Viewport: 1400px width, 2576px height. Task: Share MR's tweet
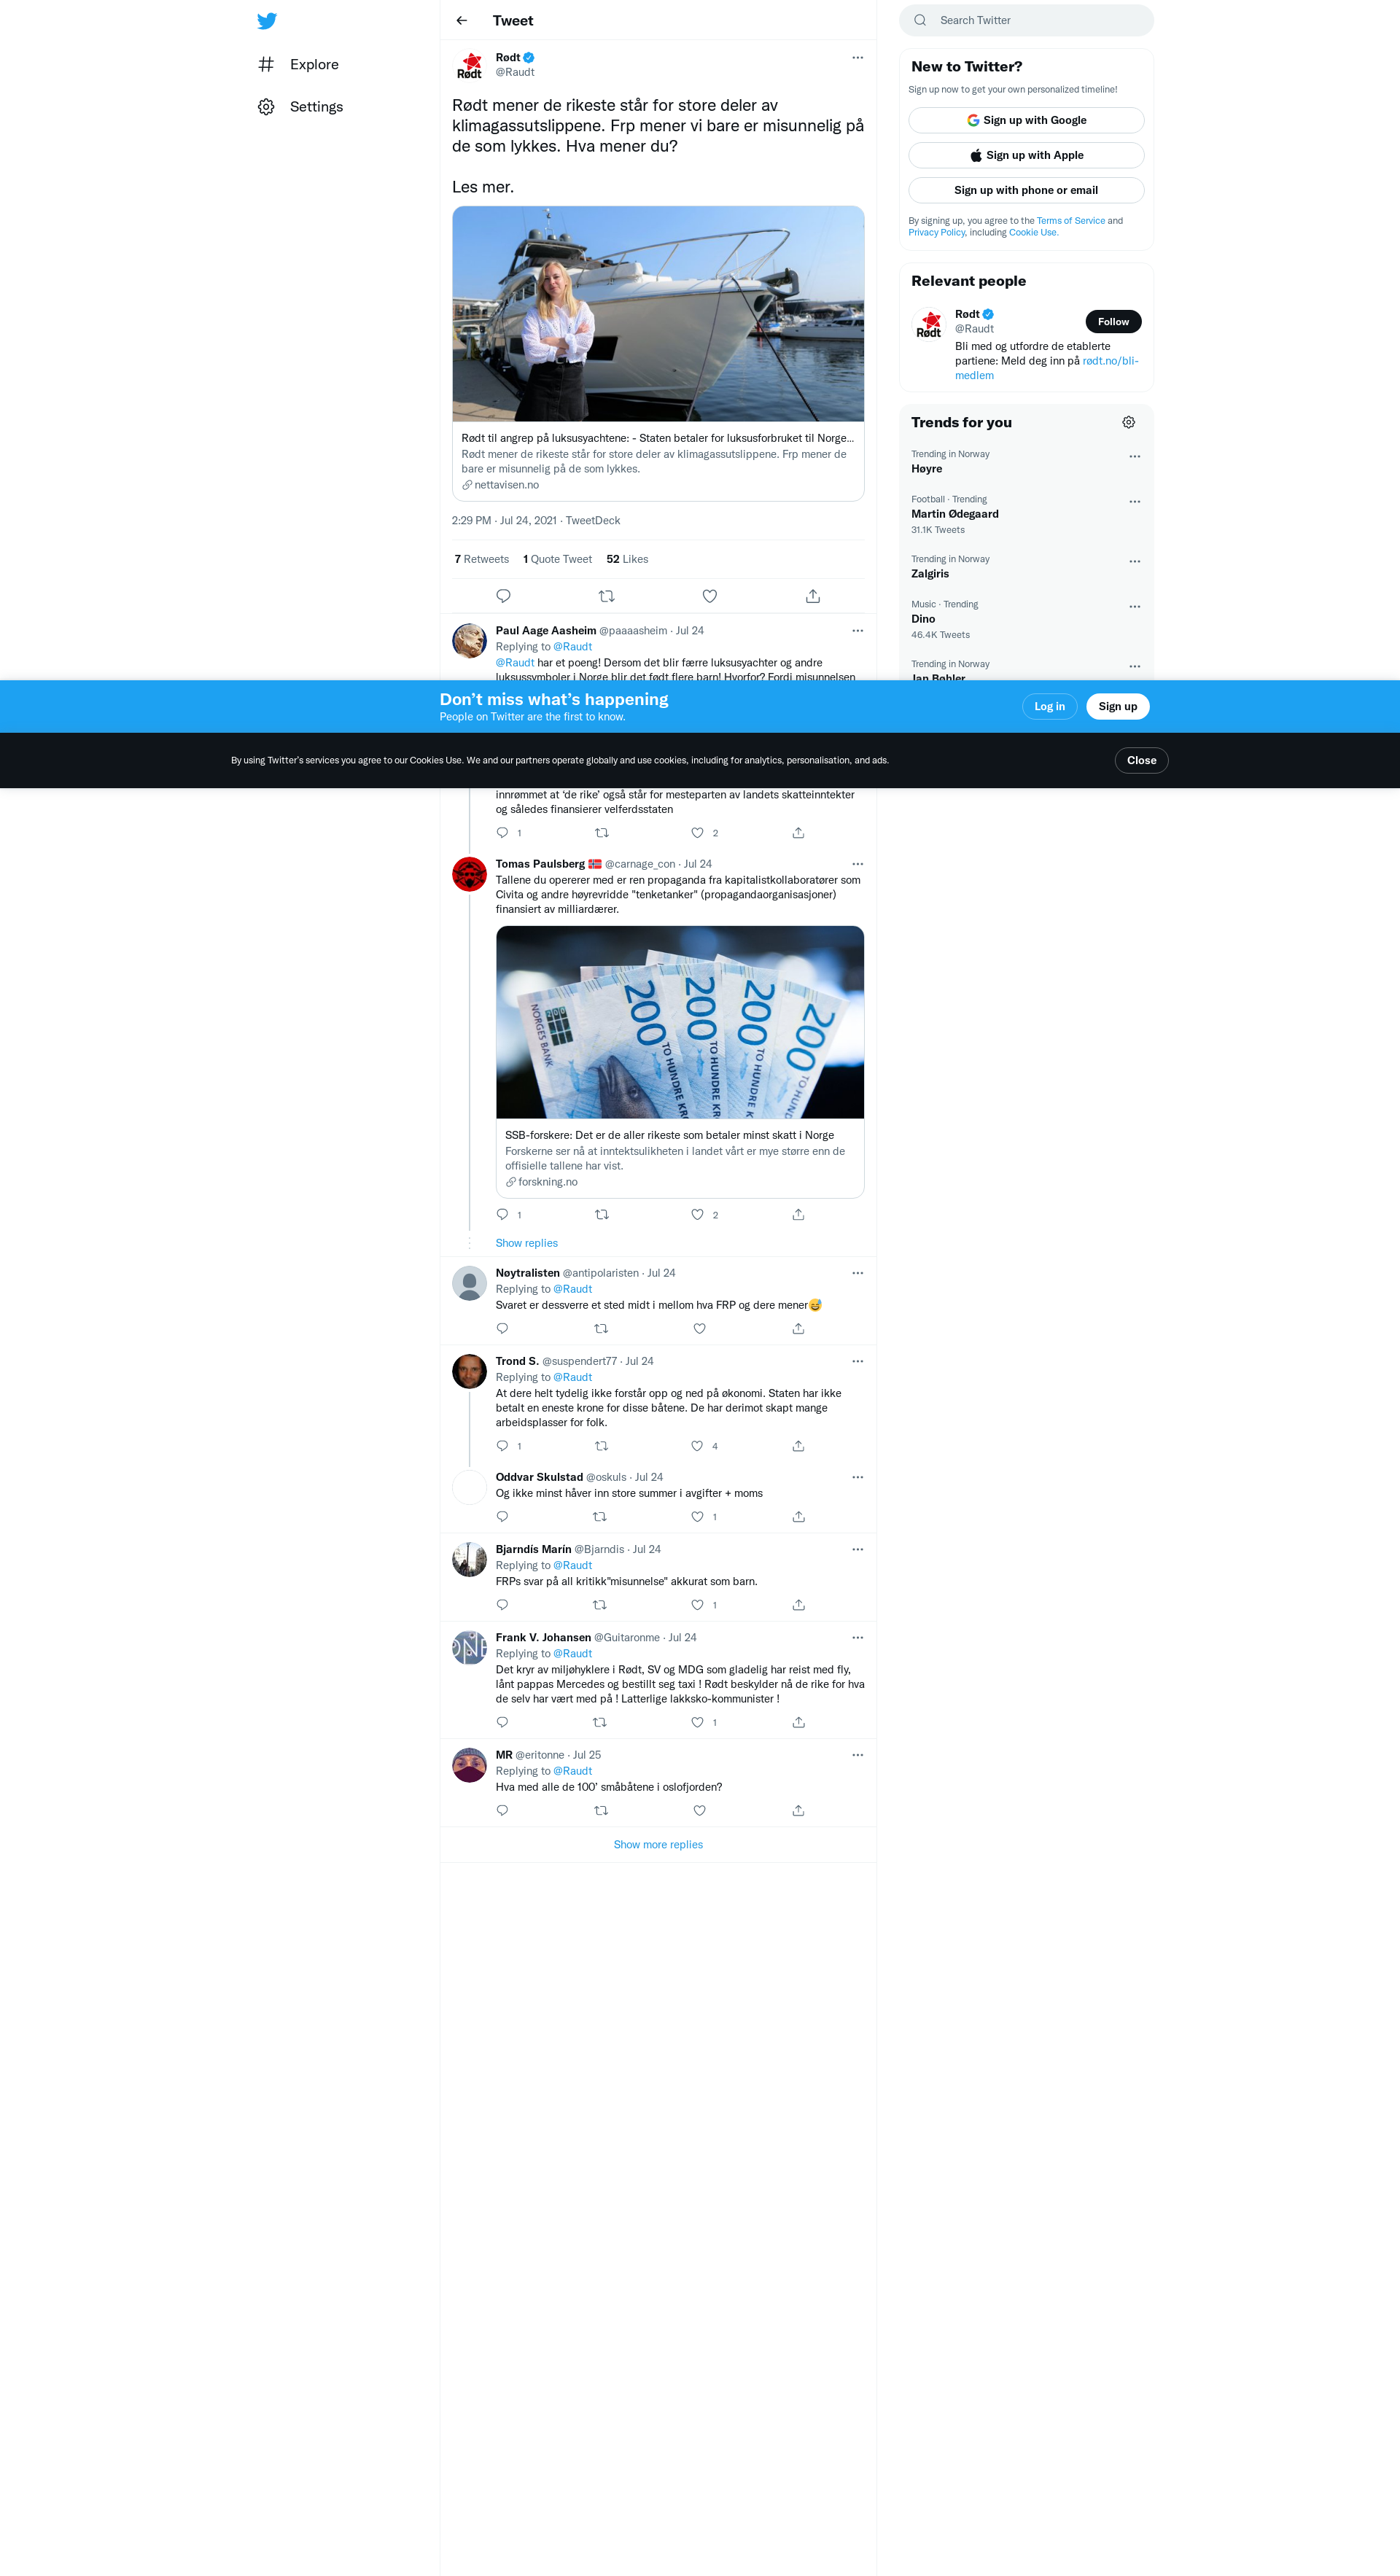[x=798, y=1810]
